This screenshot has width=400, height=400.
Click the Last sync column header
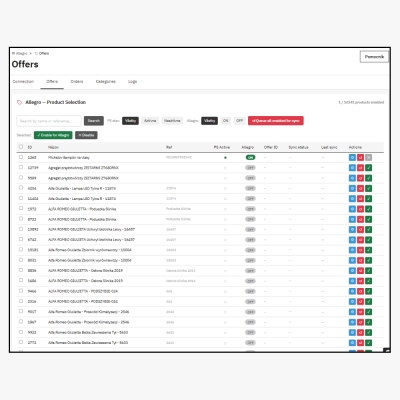[329, 147]
